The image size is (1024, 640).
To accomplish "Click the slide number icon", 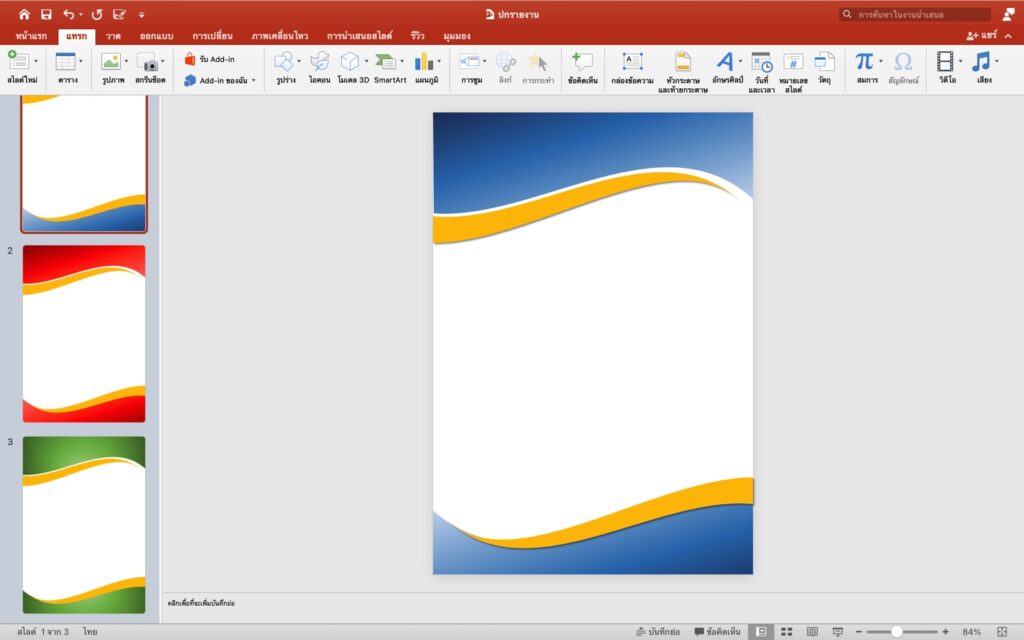I will (x=793, y=62).
